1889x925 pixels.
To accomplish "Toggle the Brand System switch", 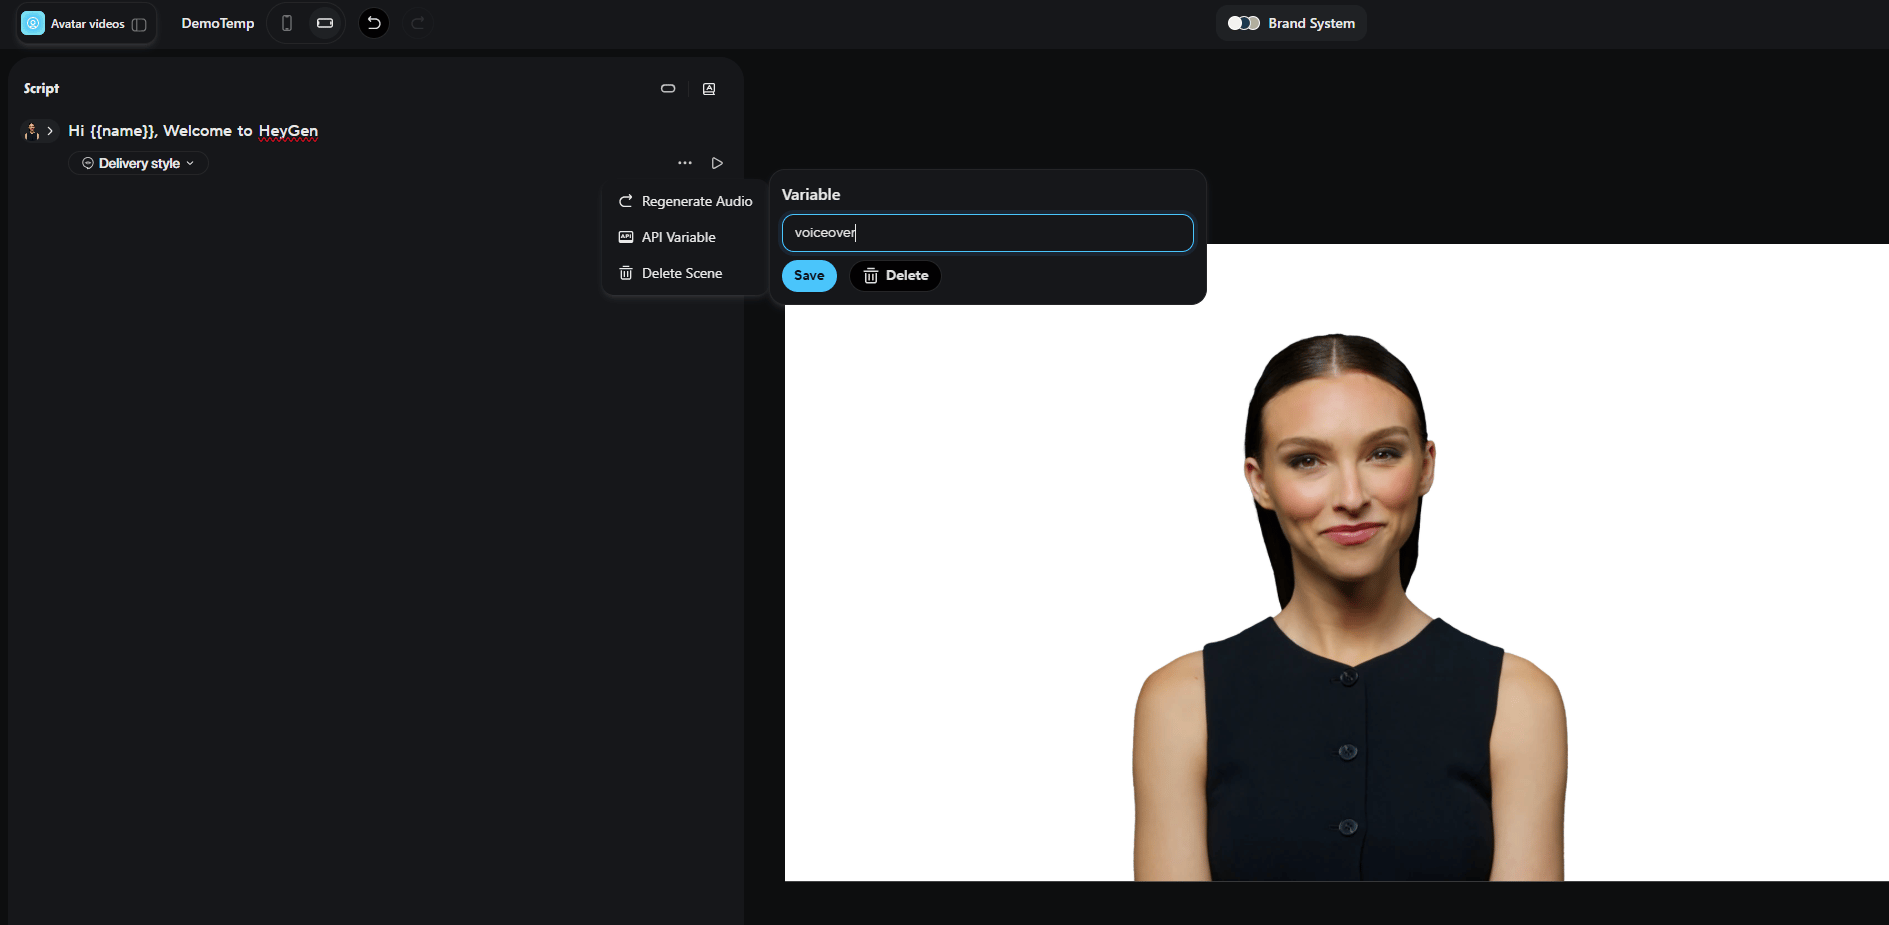I will (1244, 23).
